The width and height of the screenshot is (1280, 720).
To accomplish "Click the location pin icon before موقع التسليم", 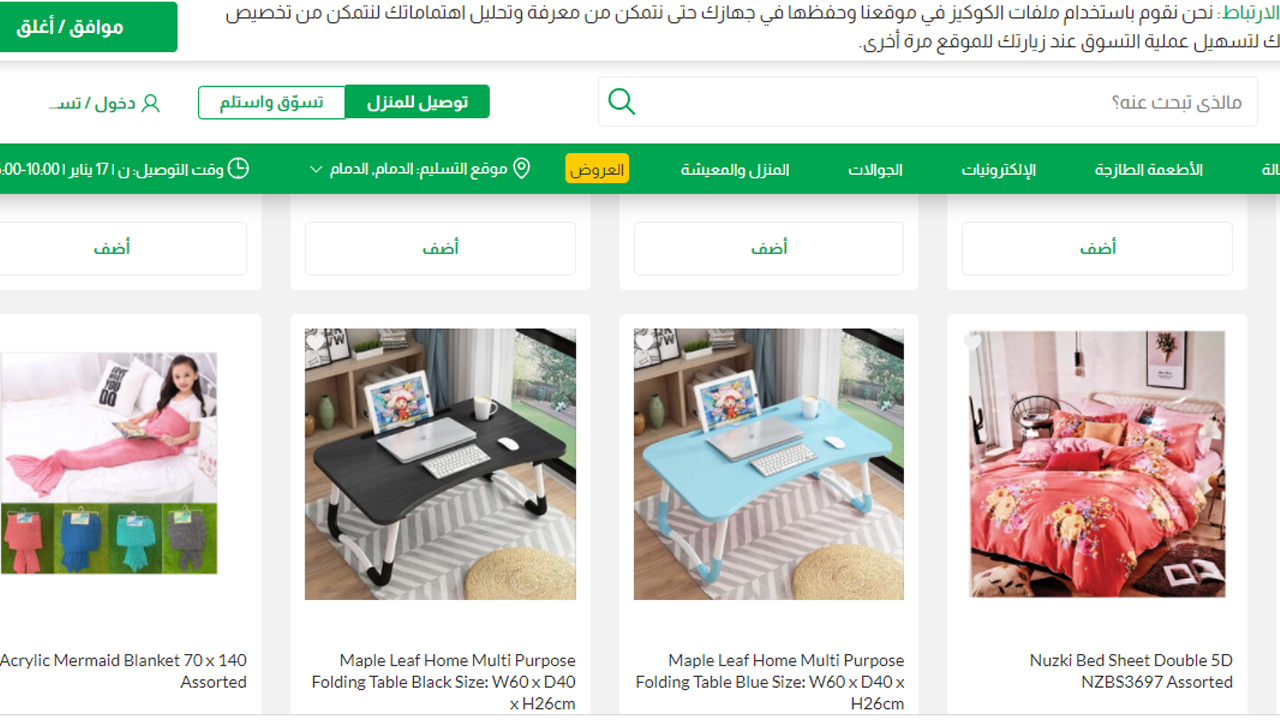I will click(x=521, y=168).
